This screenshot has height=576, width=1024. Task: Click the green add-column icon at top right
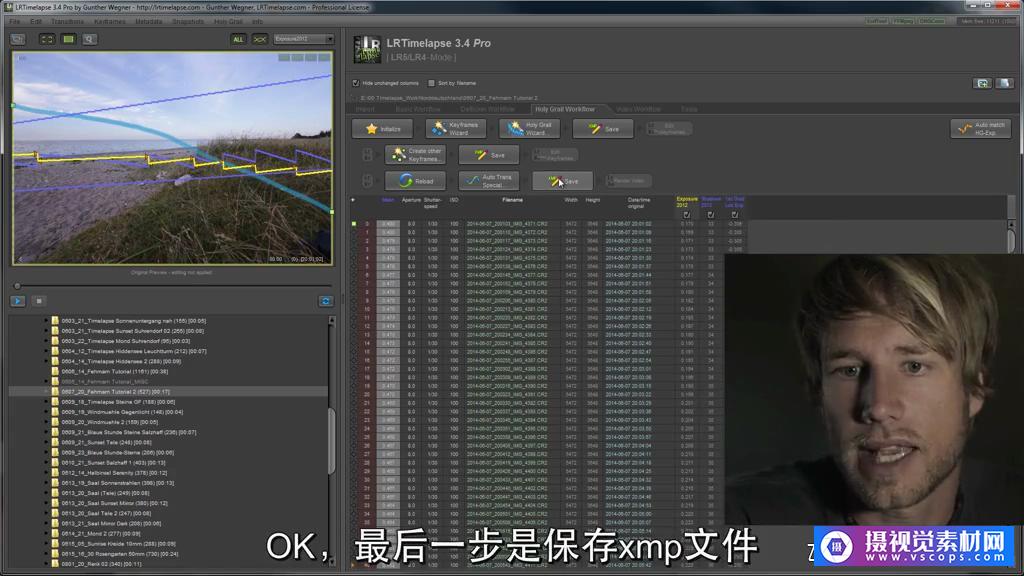pyautogui.click(x=982, y=83)
